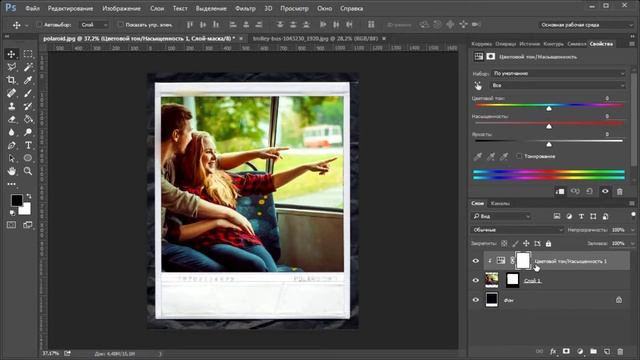The image size is (640, 360).
Task: Select the History Brush tool
Action: tap(28, 106)
